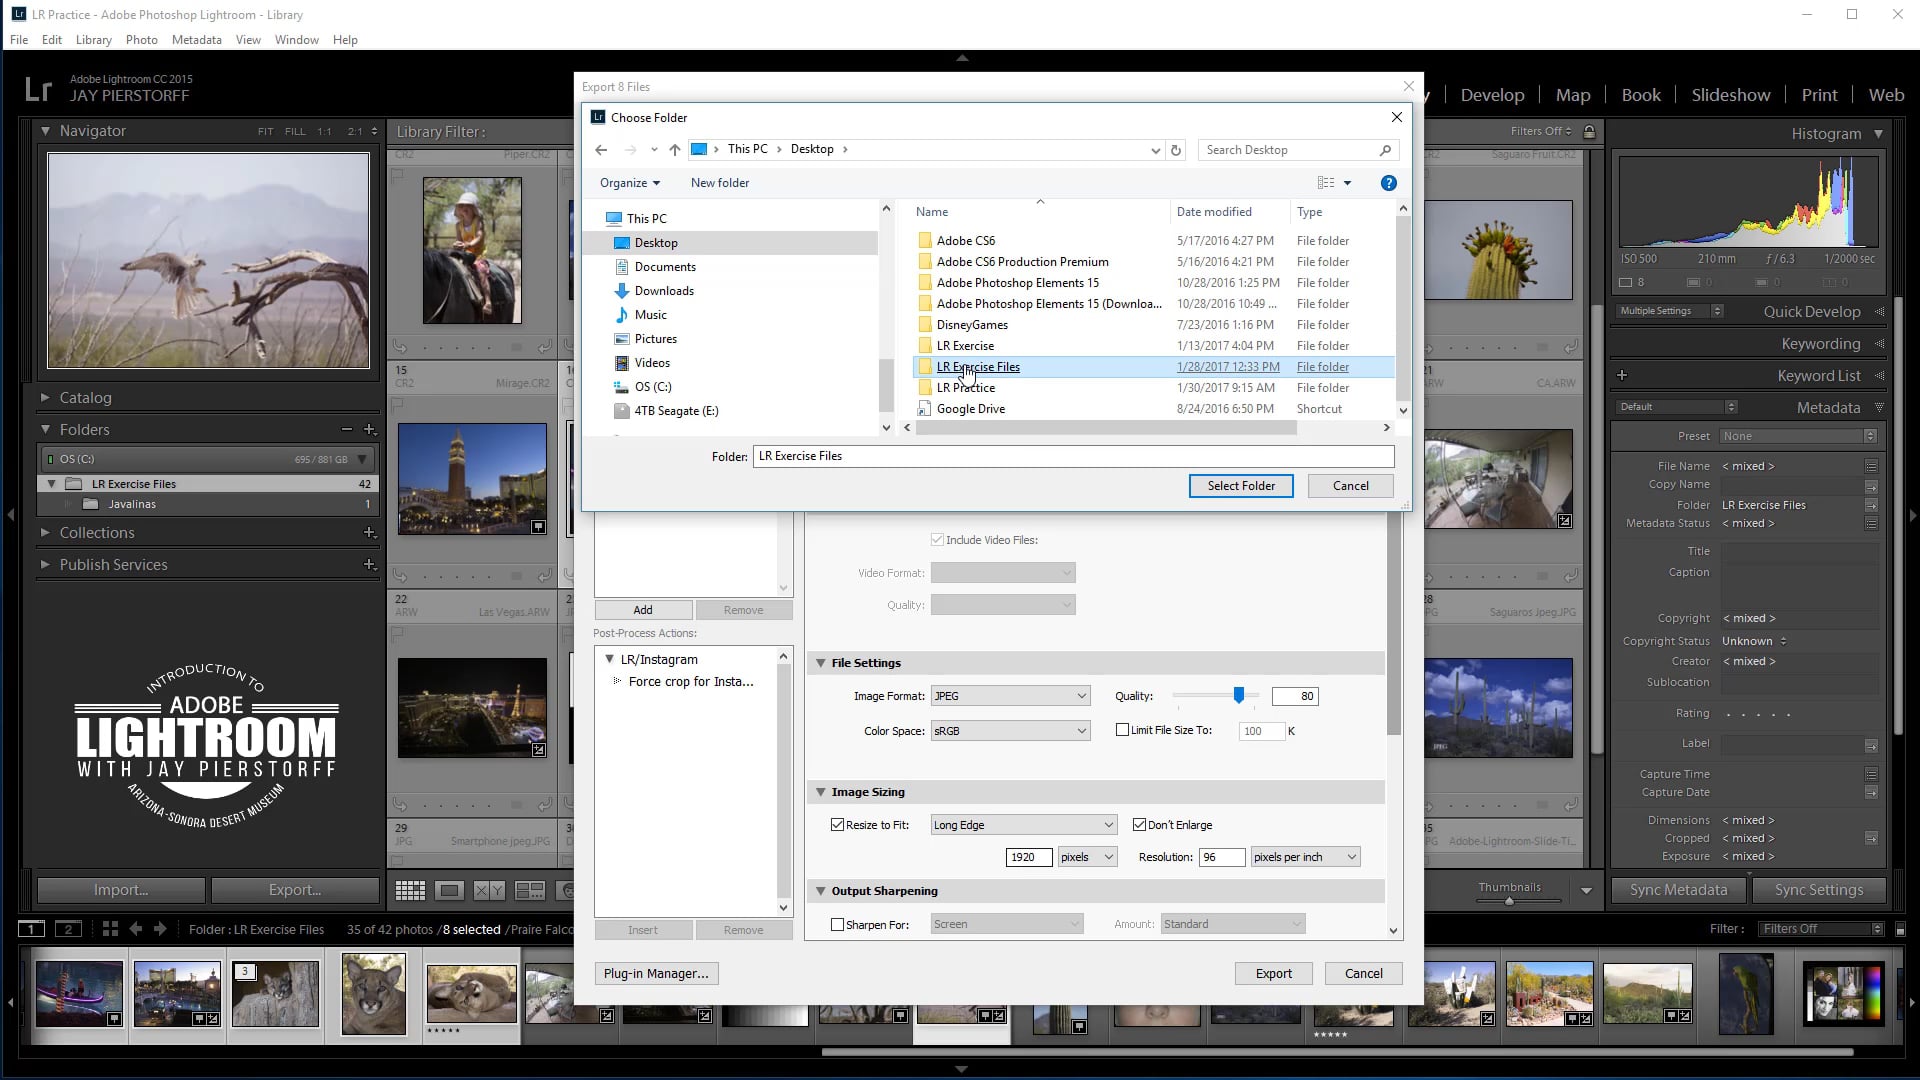Open the Metadata menu
The width and height of the screenshot is (1920, 1080).
(196, 40)
